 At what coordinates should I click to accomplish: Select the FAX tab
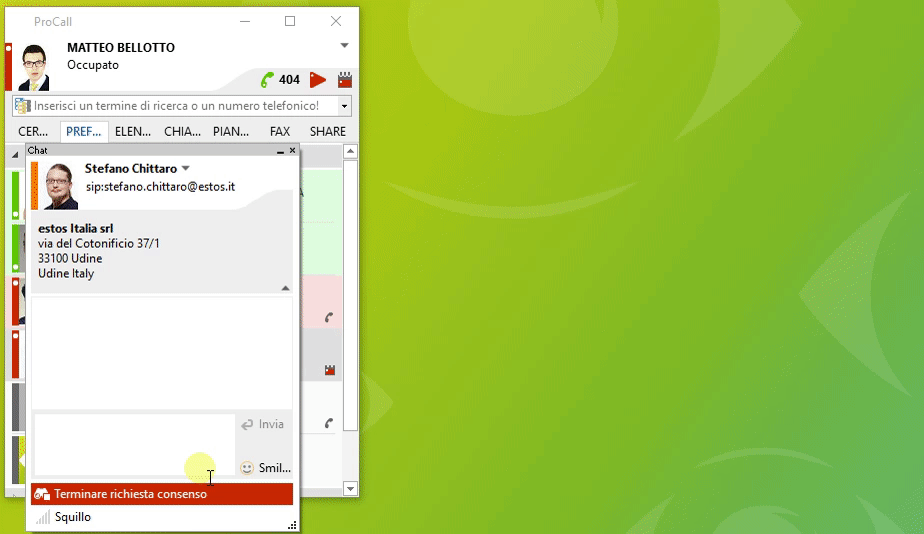(x=280, y=131)
